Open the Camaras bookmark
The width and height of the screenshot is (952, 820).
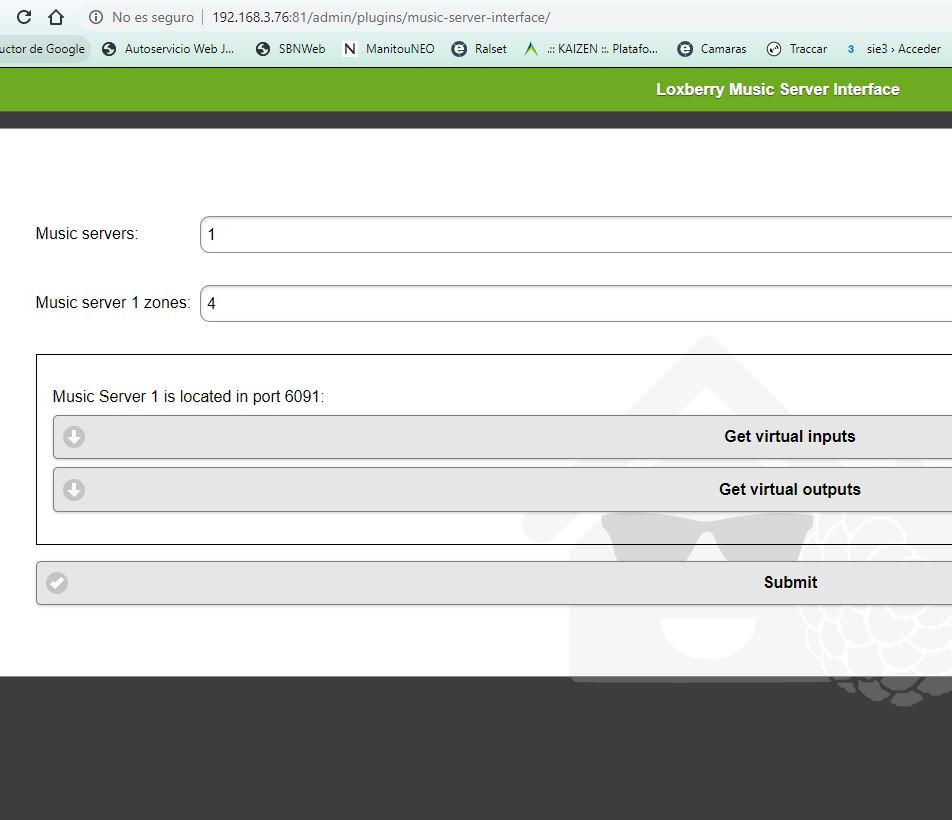point(712,49)
